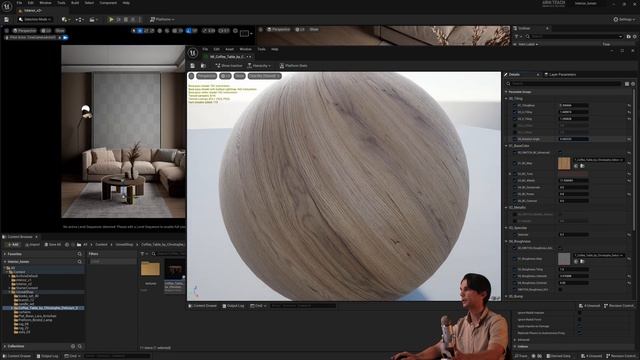Viewport: 640px width, 360px height.
Task: Click the Details panel settings gear icon
Action: pos(633,84)
